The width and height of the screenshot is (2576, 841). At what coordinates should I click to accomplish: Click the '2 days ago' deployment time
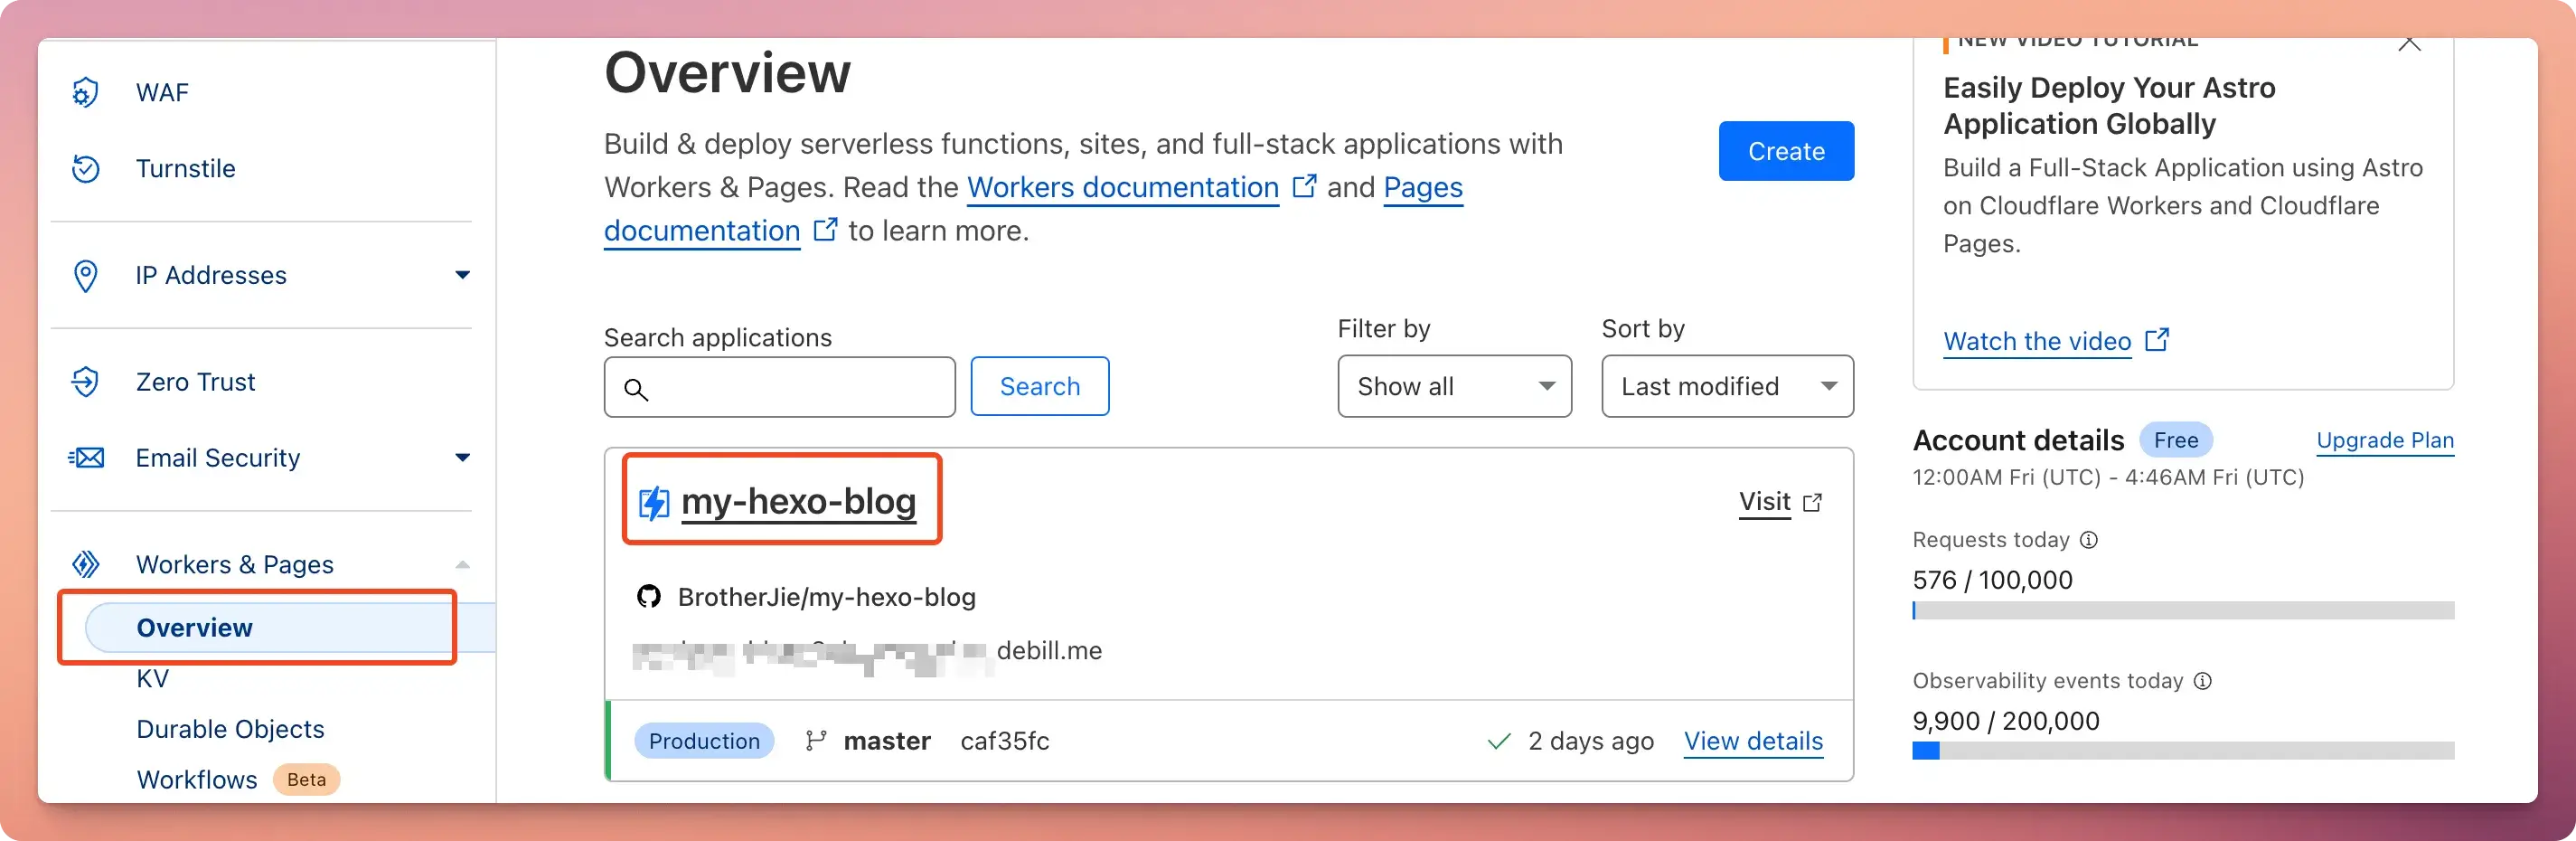click(x=1591, y=741)
